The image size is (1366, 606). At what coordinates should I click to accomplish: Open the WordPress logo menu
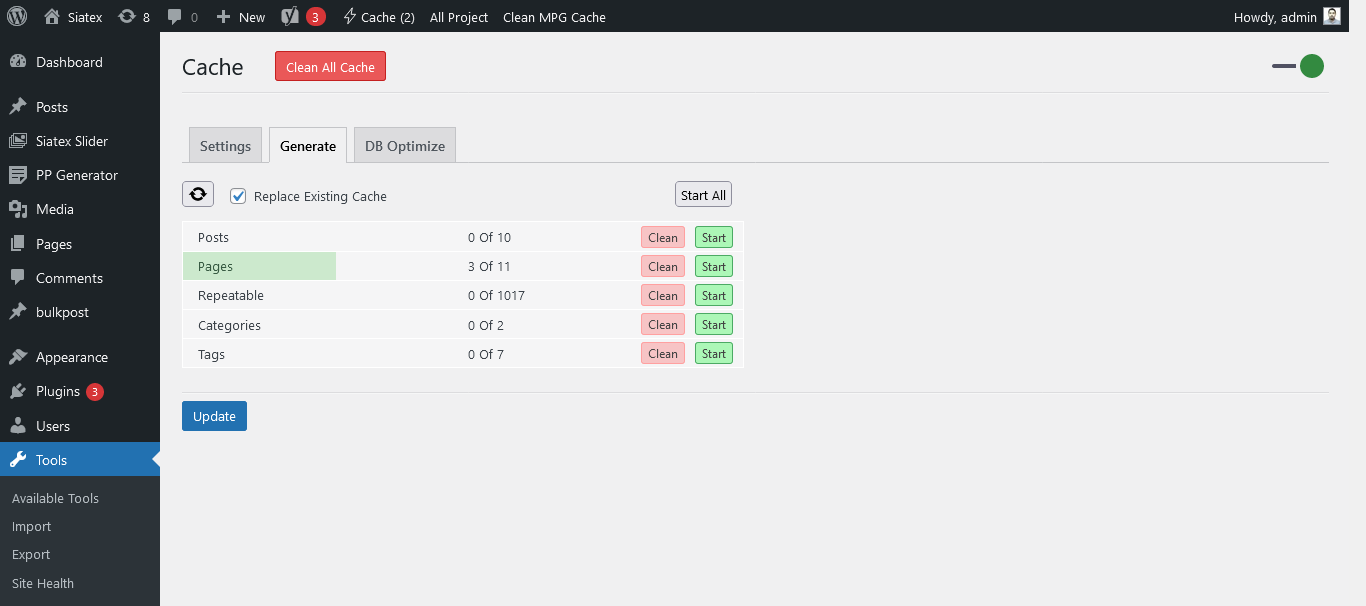pos(15,16)
